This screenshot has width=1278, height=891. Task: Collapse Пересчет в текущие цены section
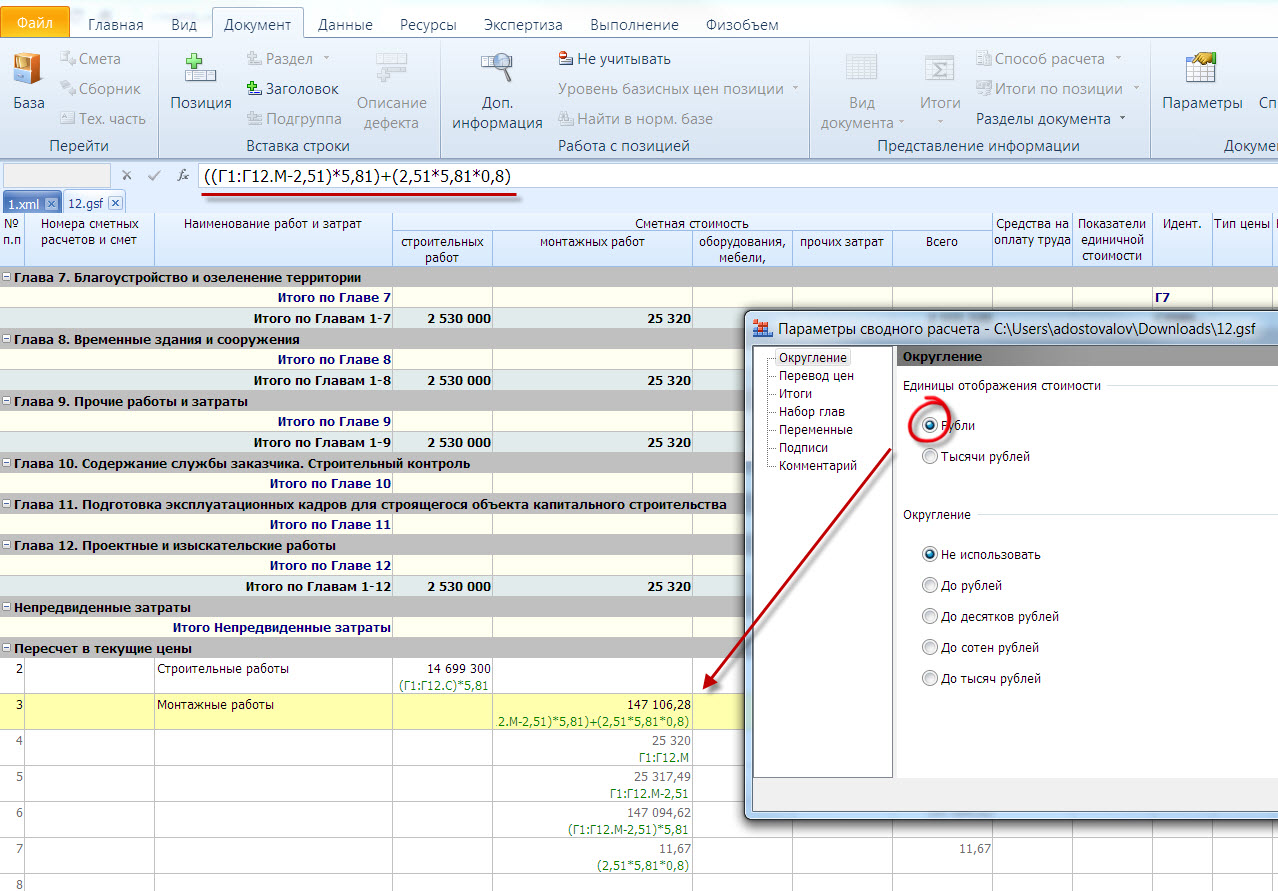coord(7,648)
